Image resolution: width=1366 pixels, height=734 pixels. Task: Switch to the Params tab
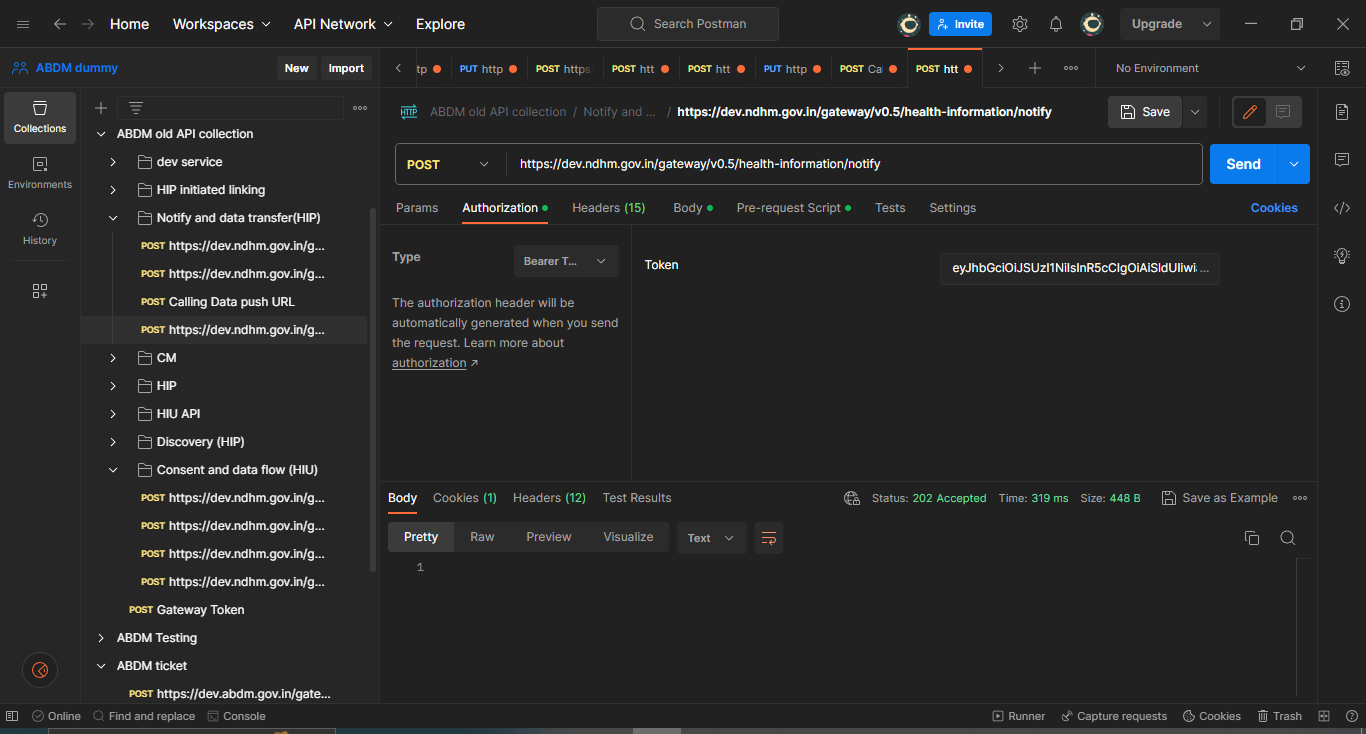click(x=417, y=208)
